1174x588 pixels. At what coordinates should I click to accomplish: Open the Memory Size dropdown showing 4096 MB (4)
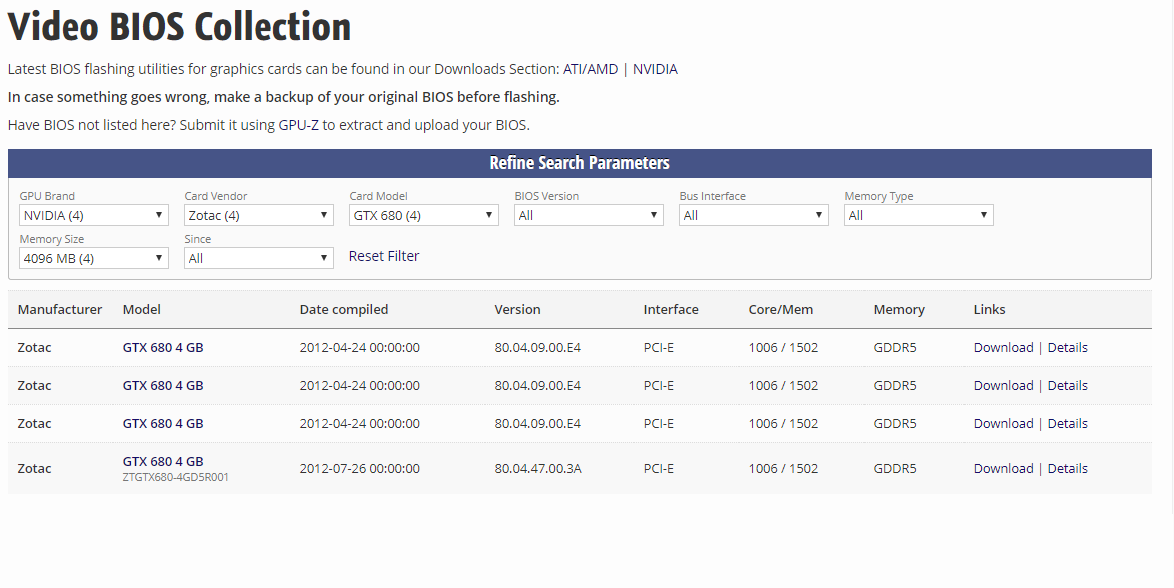[x=94, y=258]
